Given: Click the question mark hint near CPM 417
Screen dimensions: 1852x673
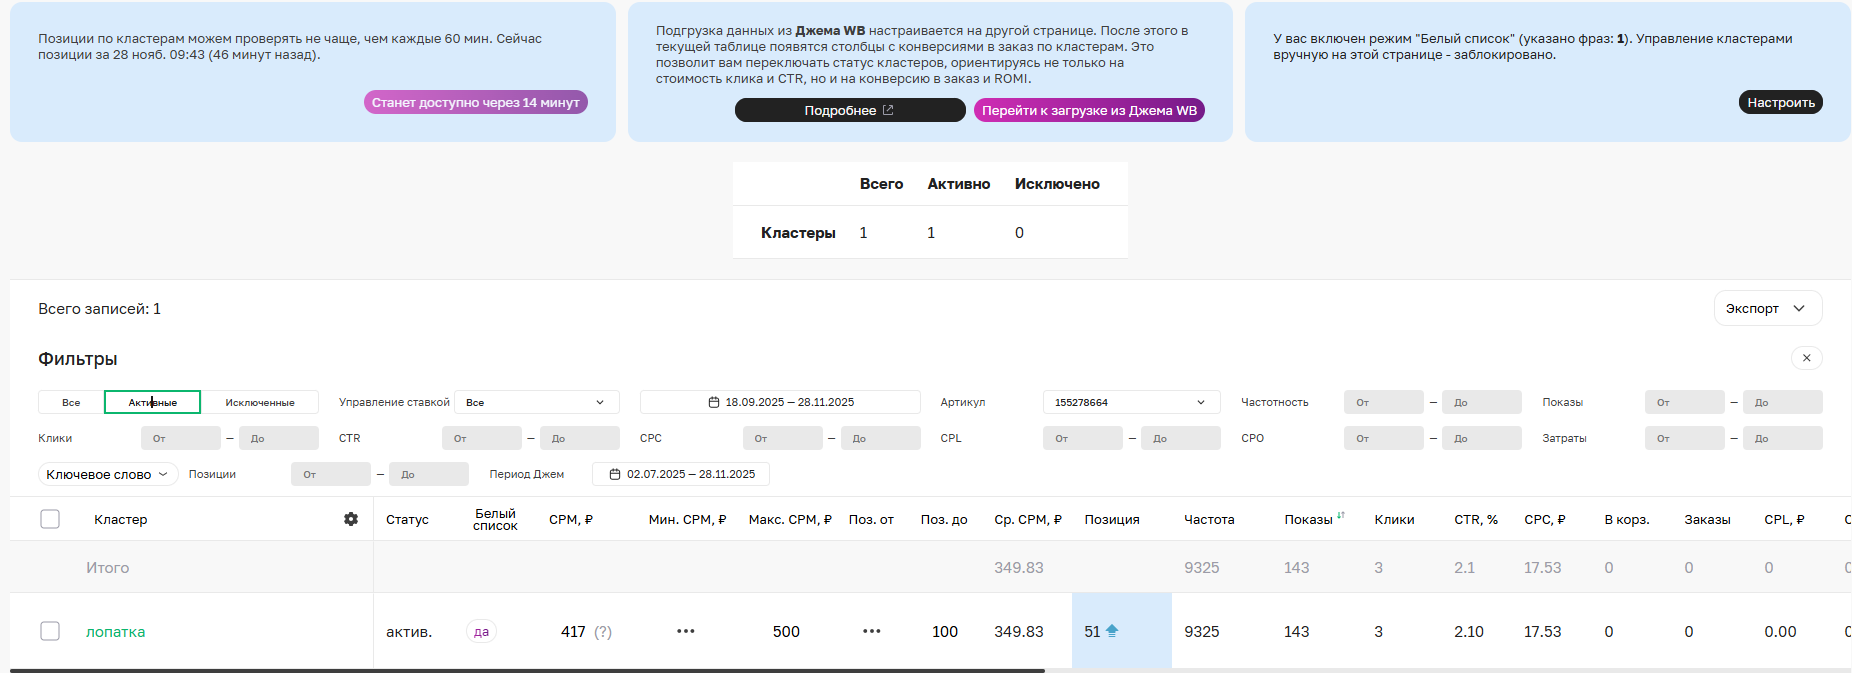Looking at the screenshot, I should 603,632.
